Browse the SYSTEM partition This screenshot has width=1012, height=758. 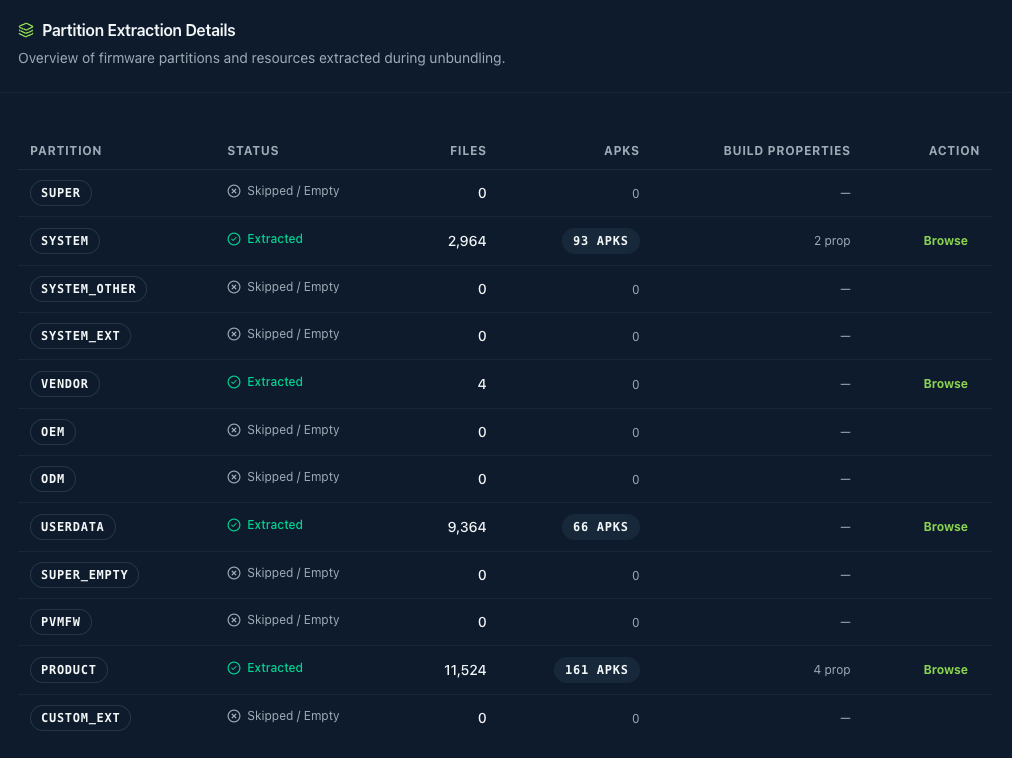coord(946,241)
